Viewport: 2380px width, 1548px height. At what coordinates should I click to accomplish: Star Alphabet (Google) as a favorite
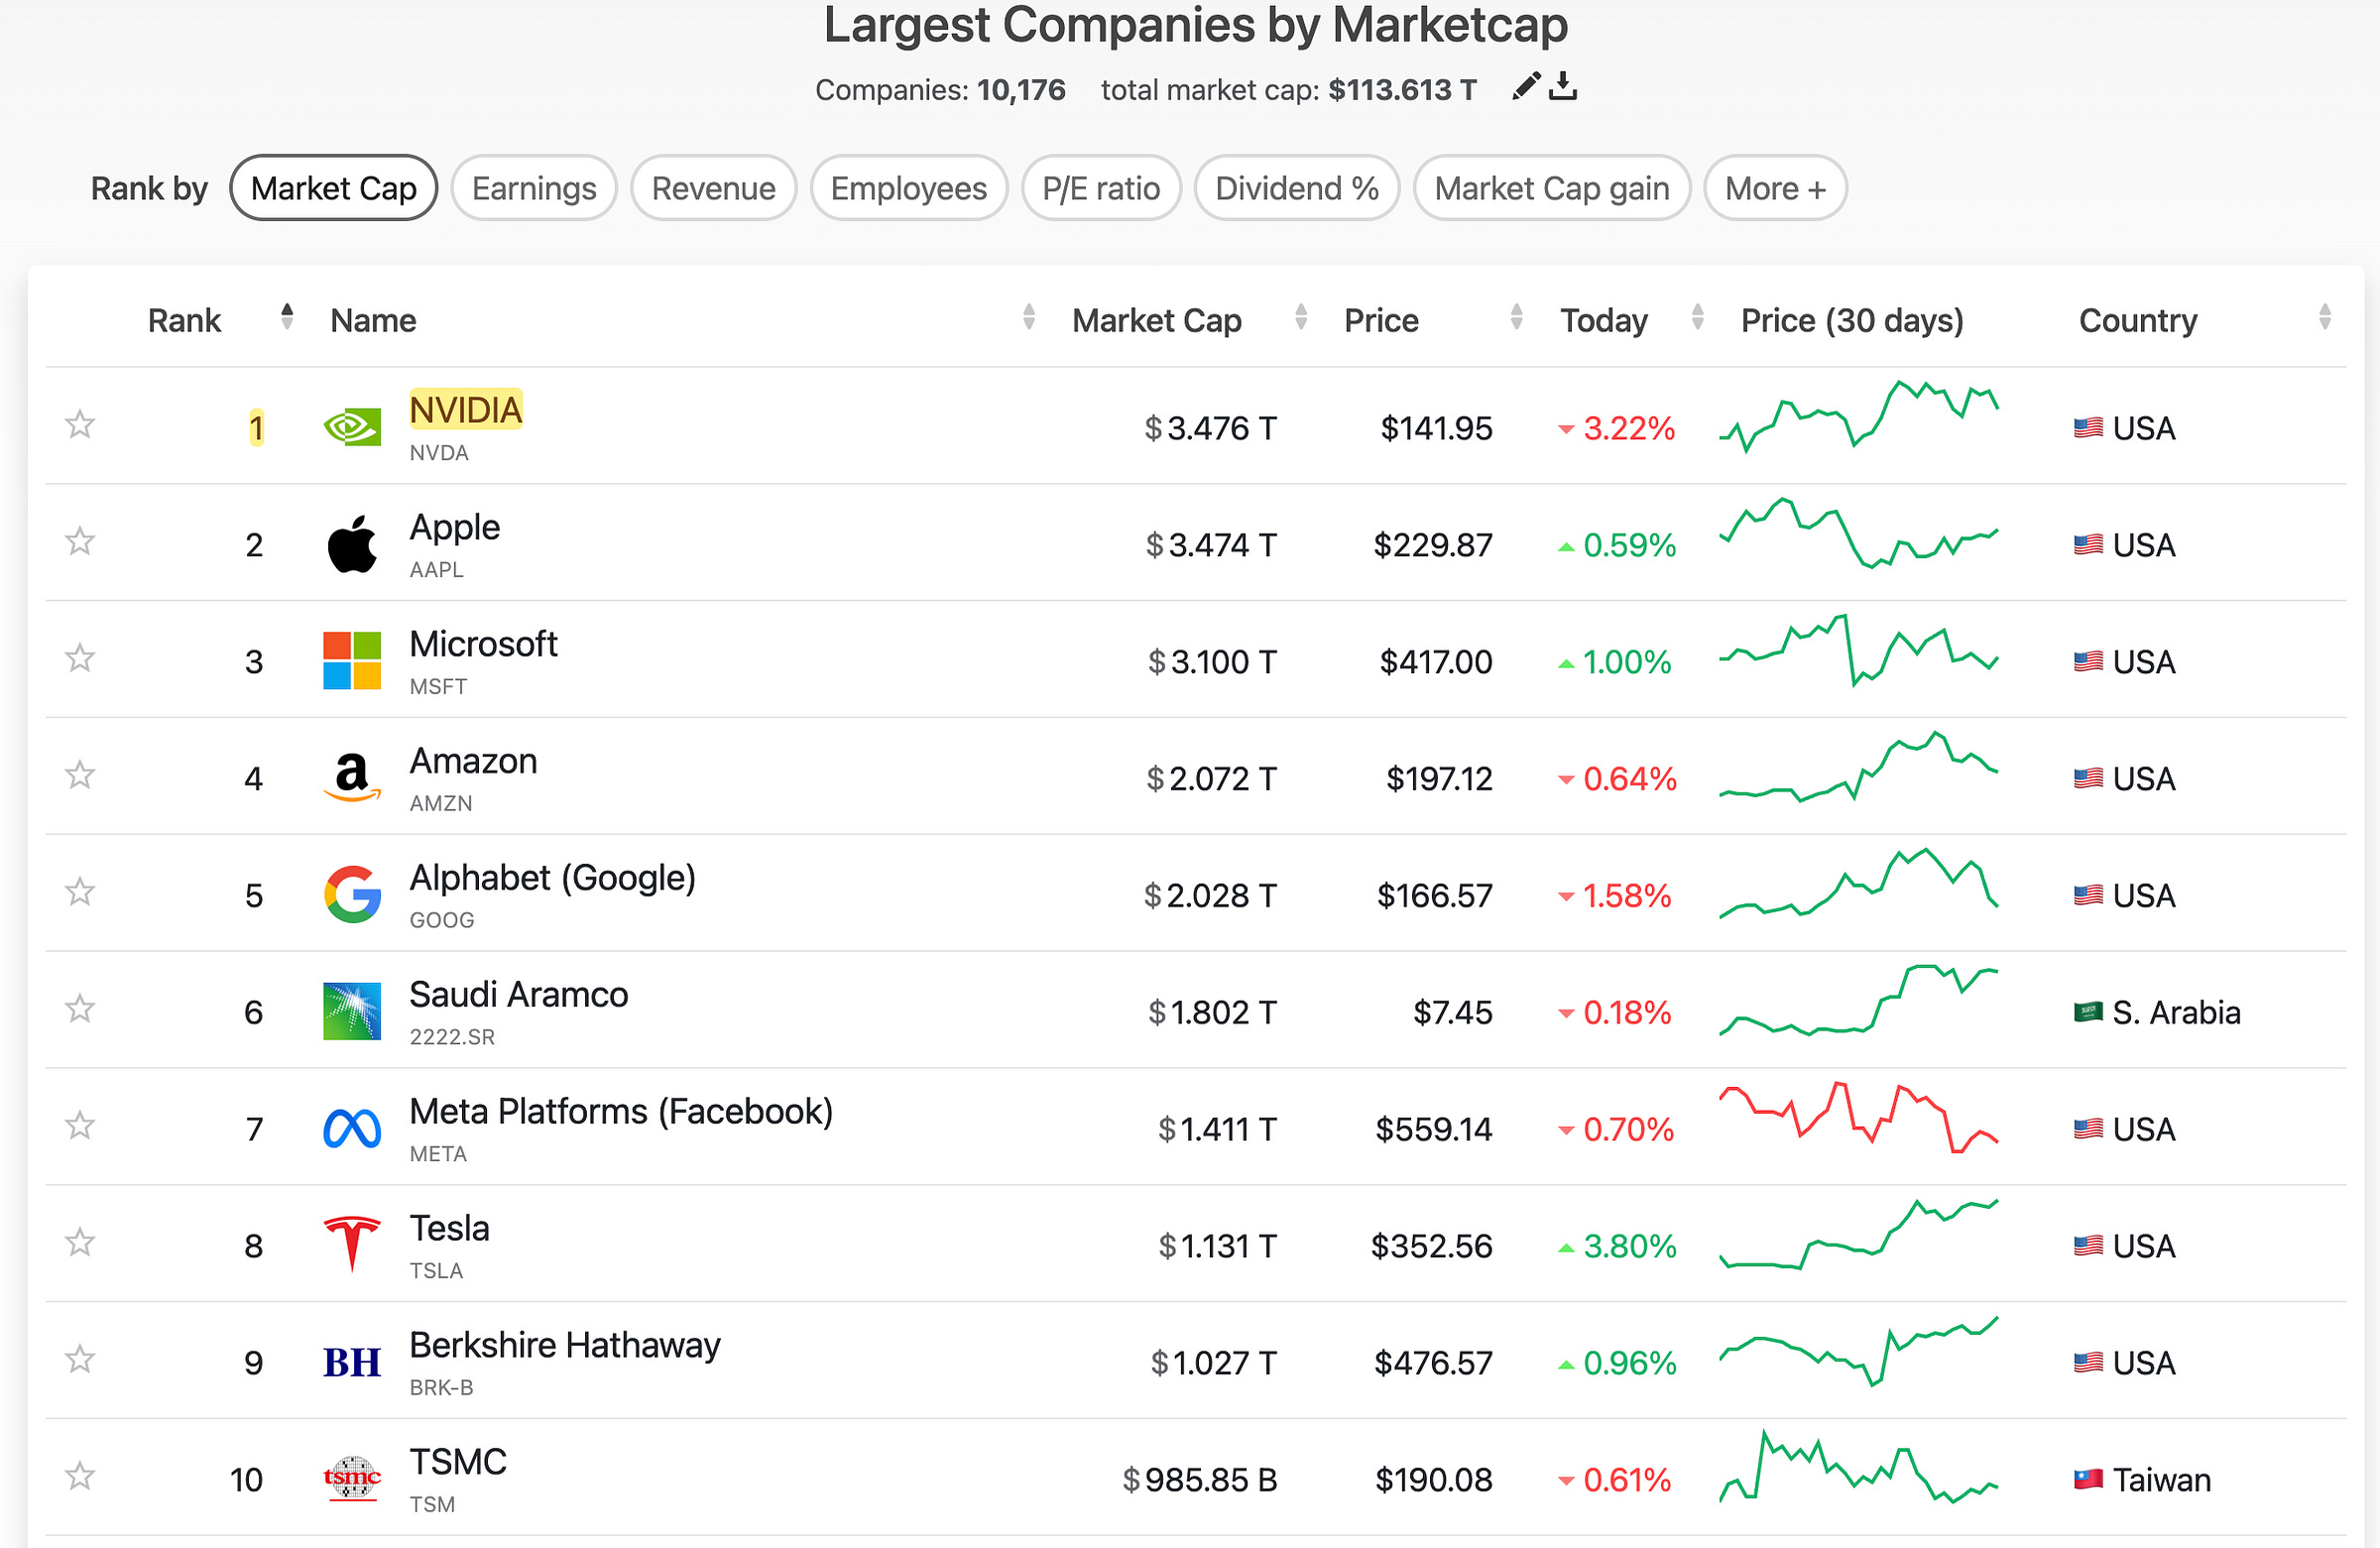click(x=80, y=892)
